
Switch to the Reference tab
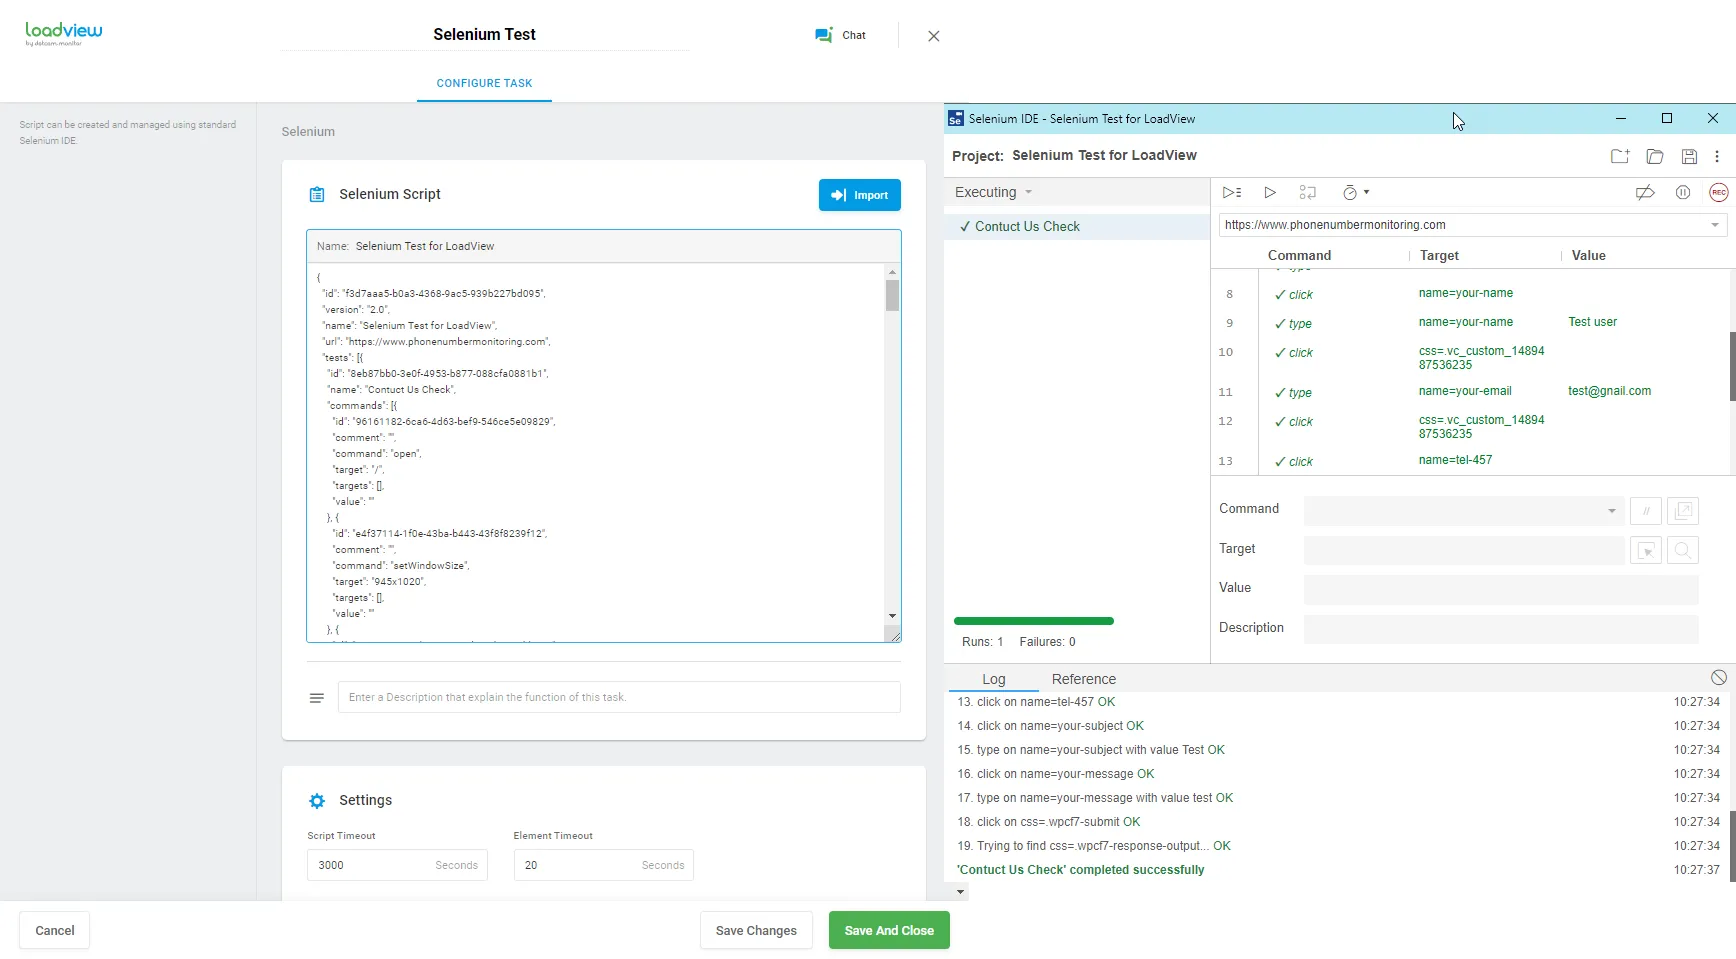pos(1083,679)
